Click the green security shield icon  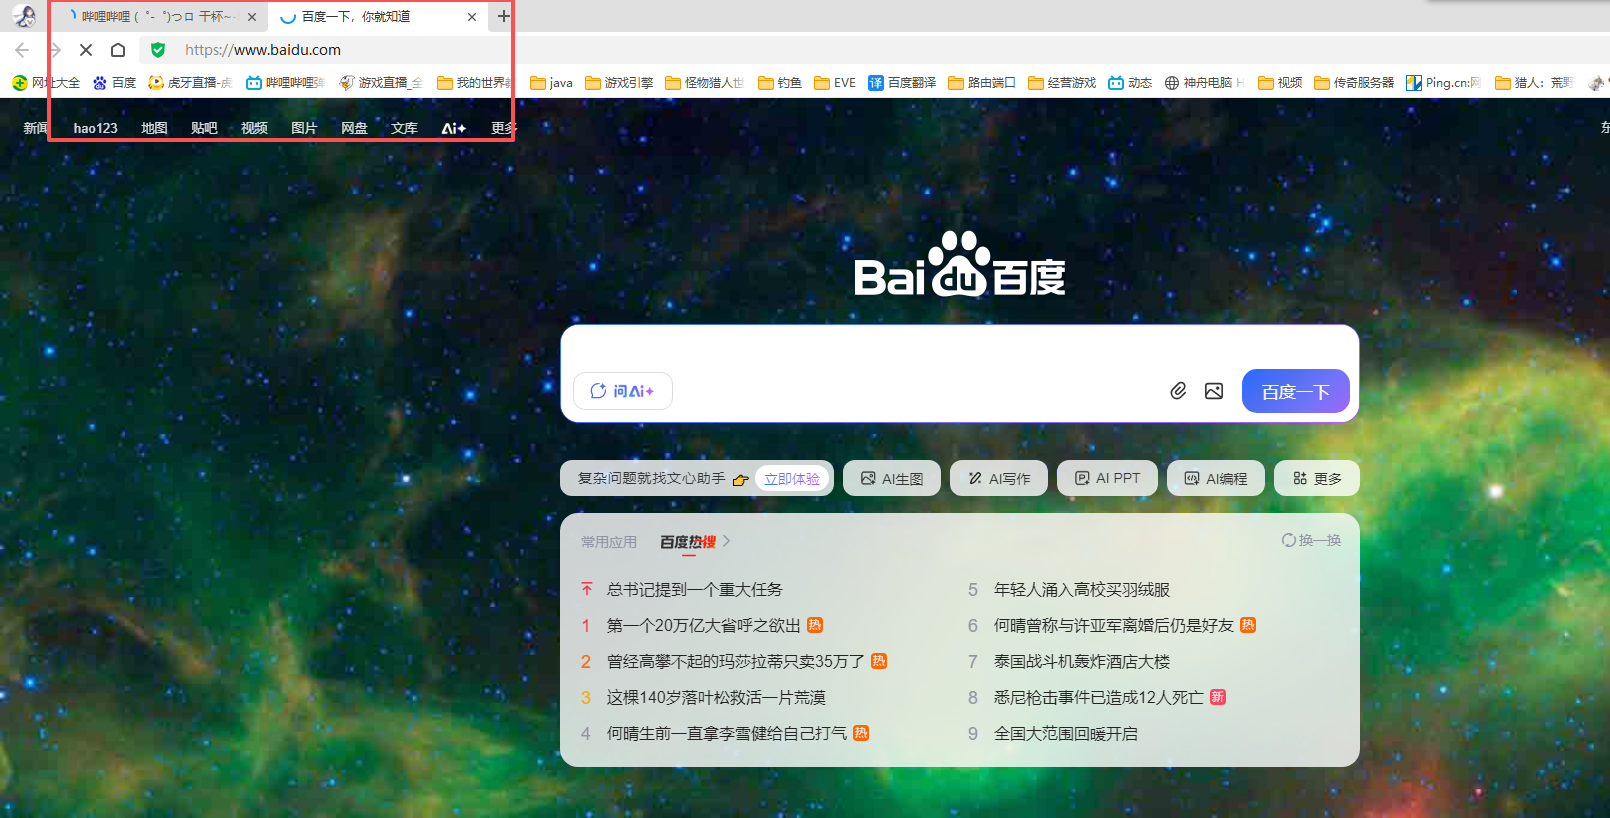coord(158,50)
